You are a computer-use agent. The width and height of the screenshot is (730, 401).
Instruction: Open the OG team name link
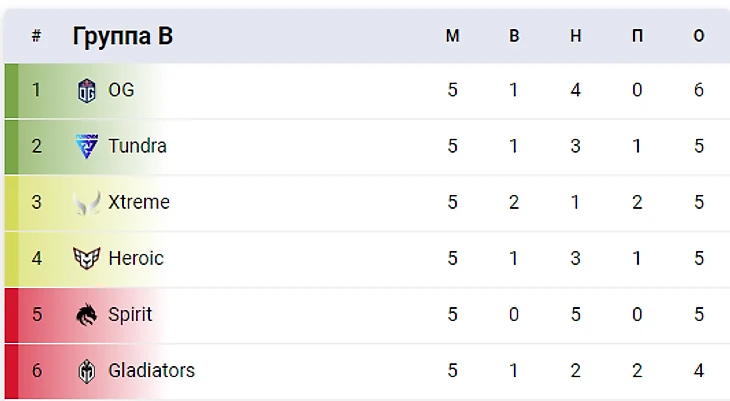[121, 91]
